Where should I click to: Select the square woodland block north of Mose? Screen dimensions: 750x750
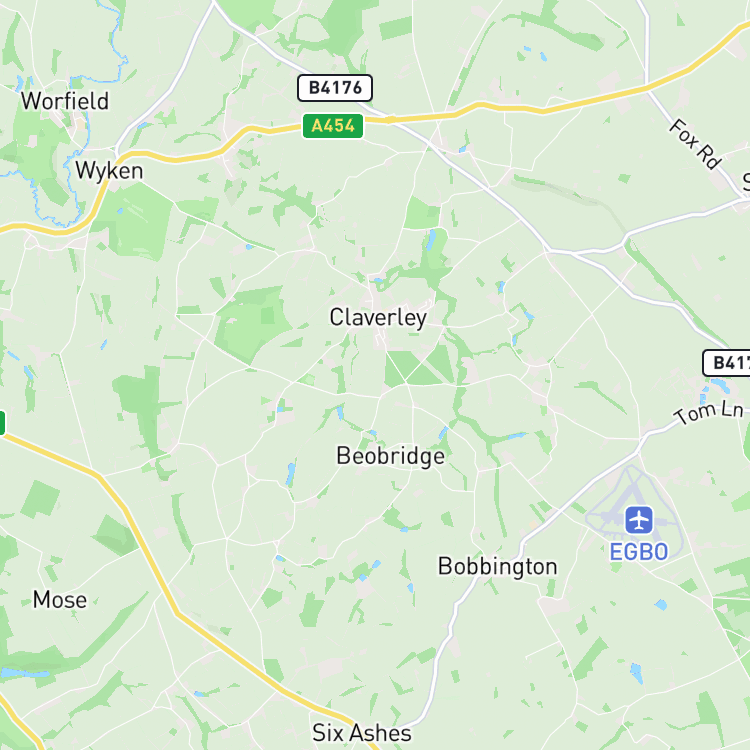coord(40,499)
